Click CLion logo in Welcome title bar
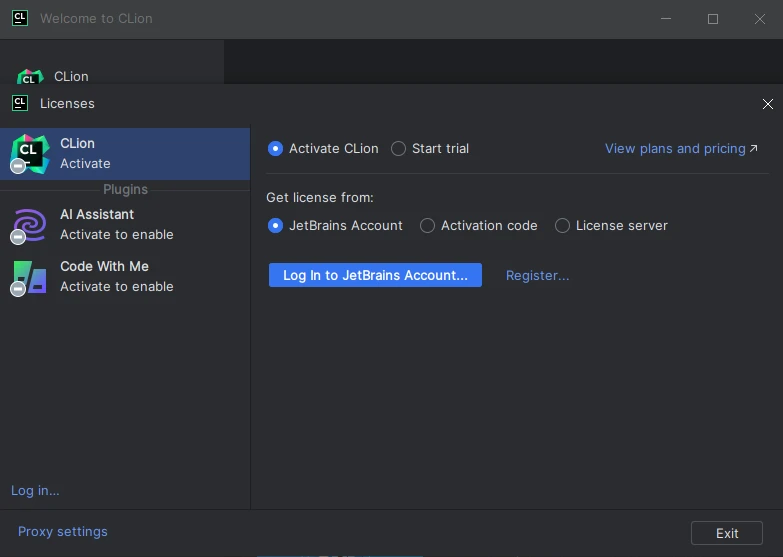The height and width of the screenshot is (557, 783). coord(19,18)
